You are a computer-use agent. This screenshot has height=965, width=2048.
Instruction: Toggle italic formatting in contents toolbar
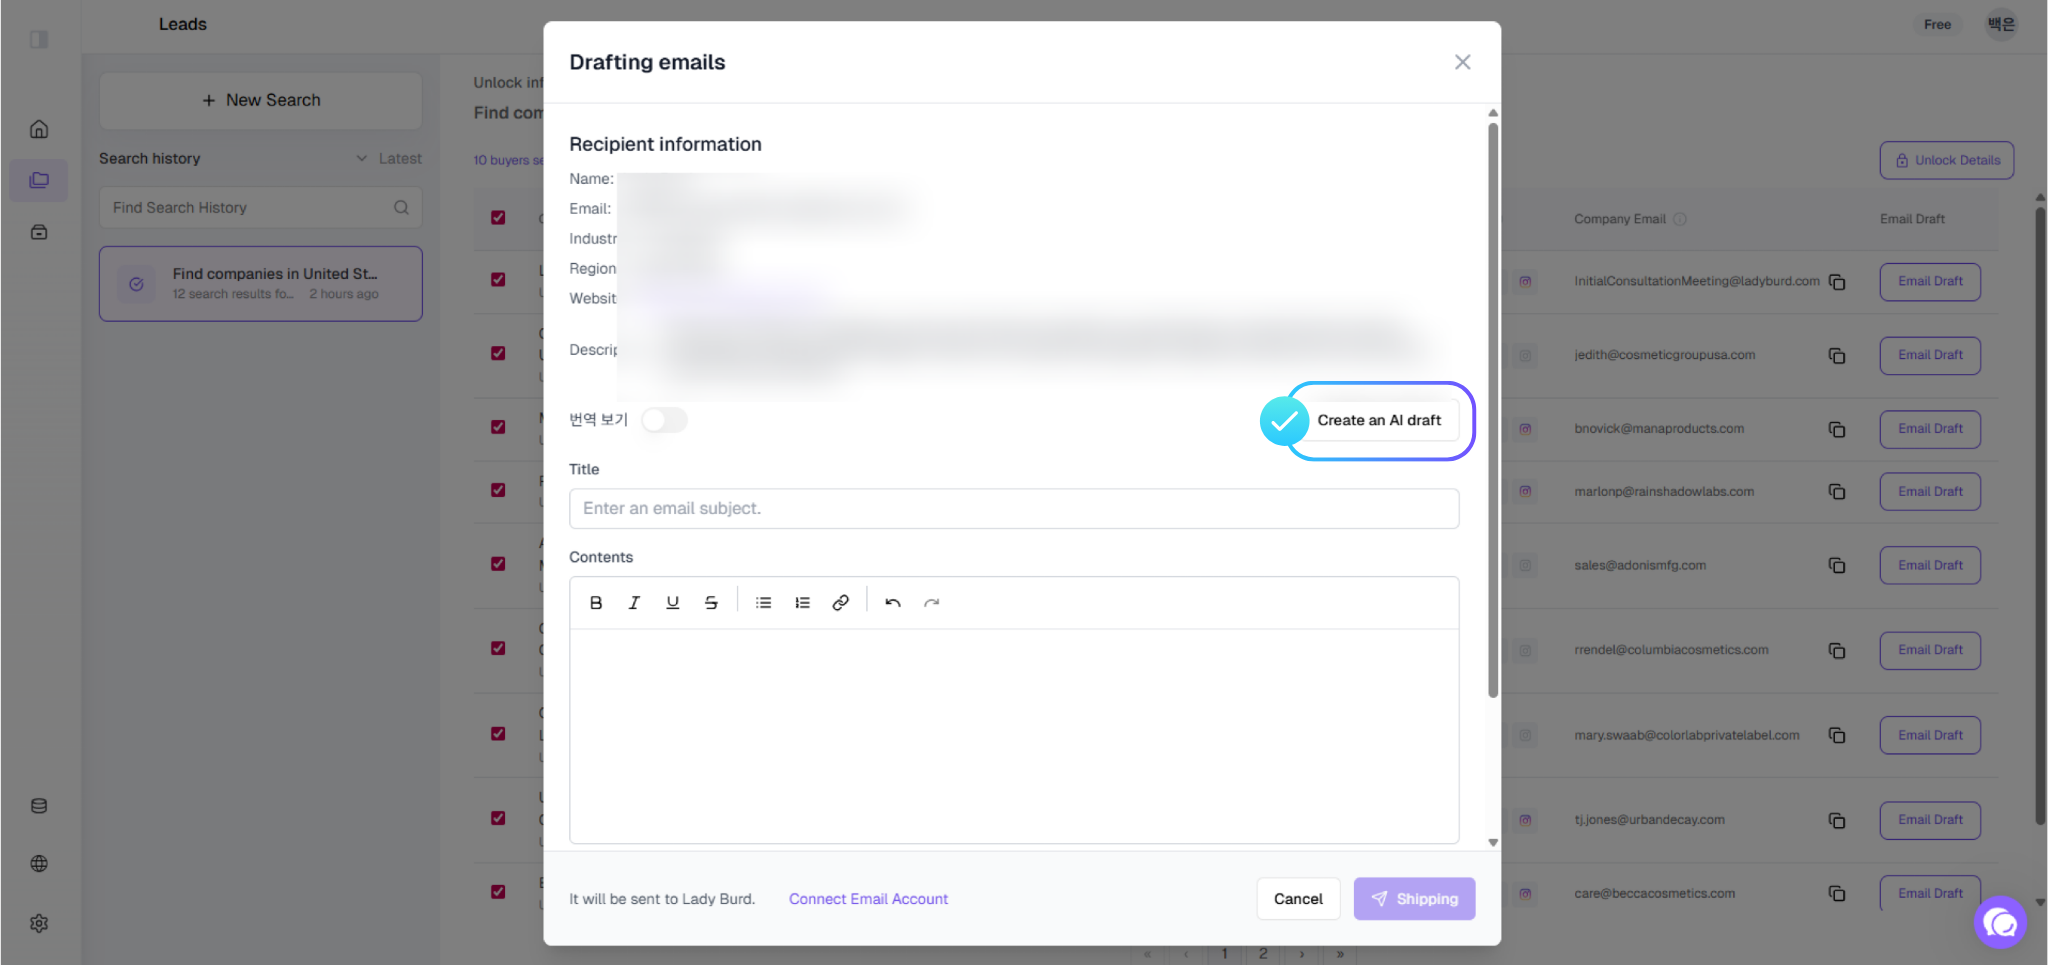click(x=634, y=603)
